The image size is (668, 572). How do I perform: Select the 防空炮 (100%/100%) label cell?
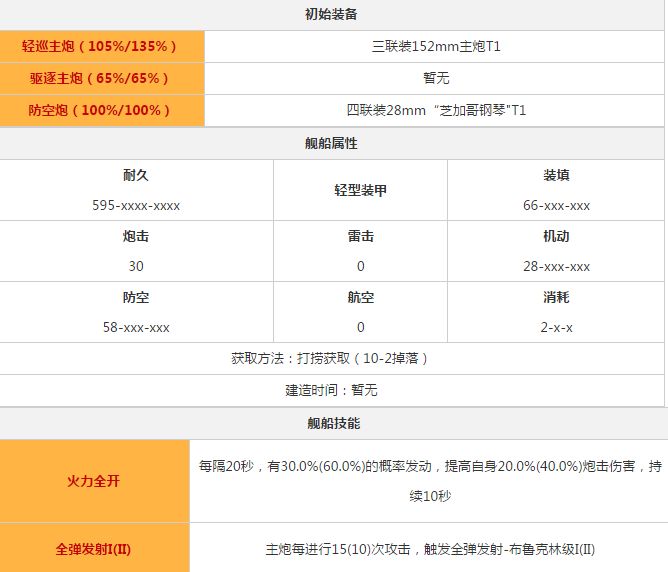[101, 110]
